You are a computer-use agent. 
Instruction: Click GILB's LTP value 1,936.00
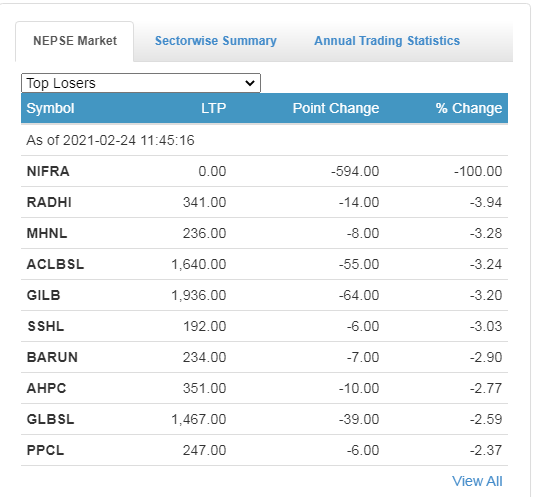pos(199,295)
